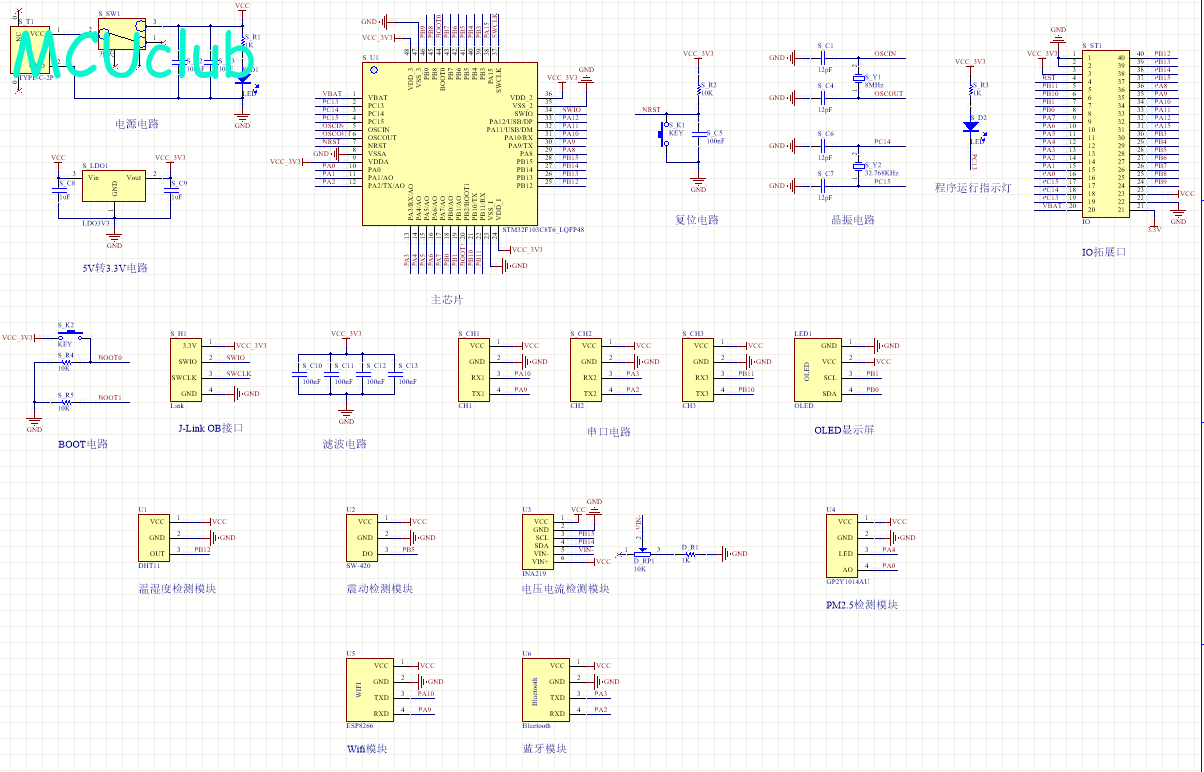The image size is (1204, 772).
Task: Select the S_C8 1uF input capacitor
Action: click(58, 190)
